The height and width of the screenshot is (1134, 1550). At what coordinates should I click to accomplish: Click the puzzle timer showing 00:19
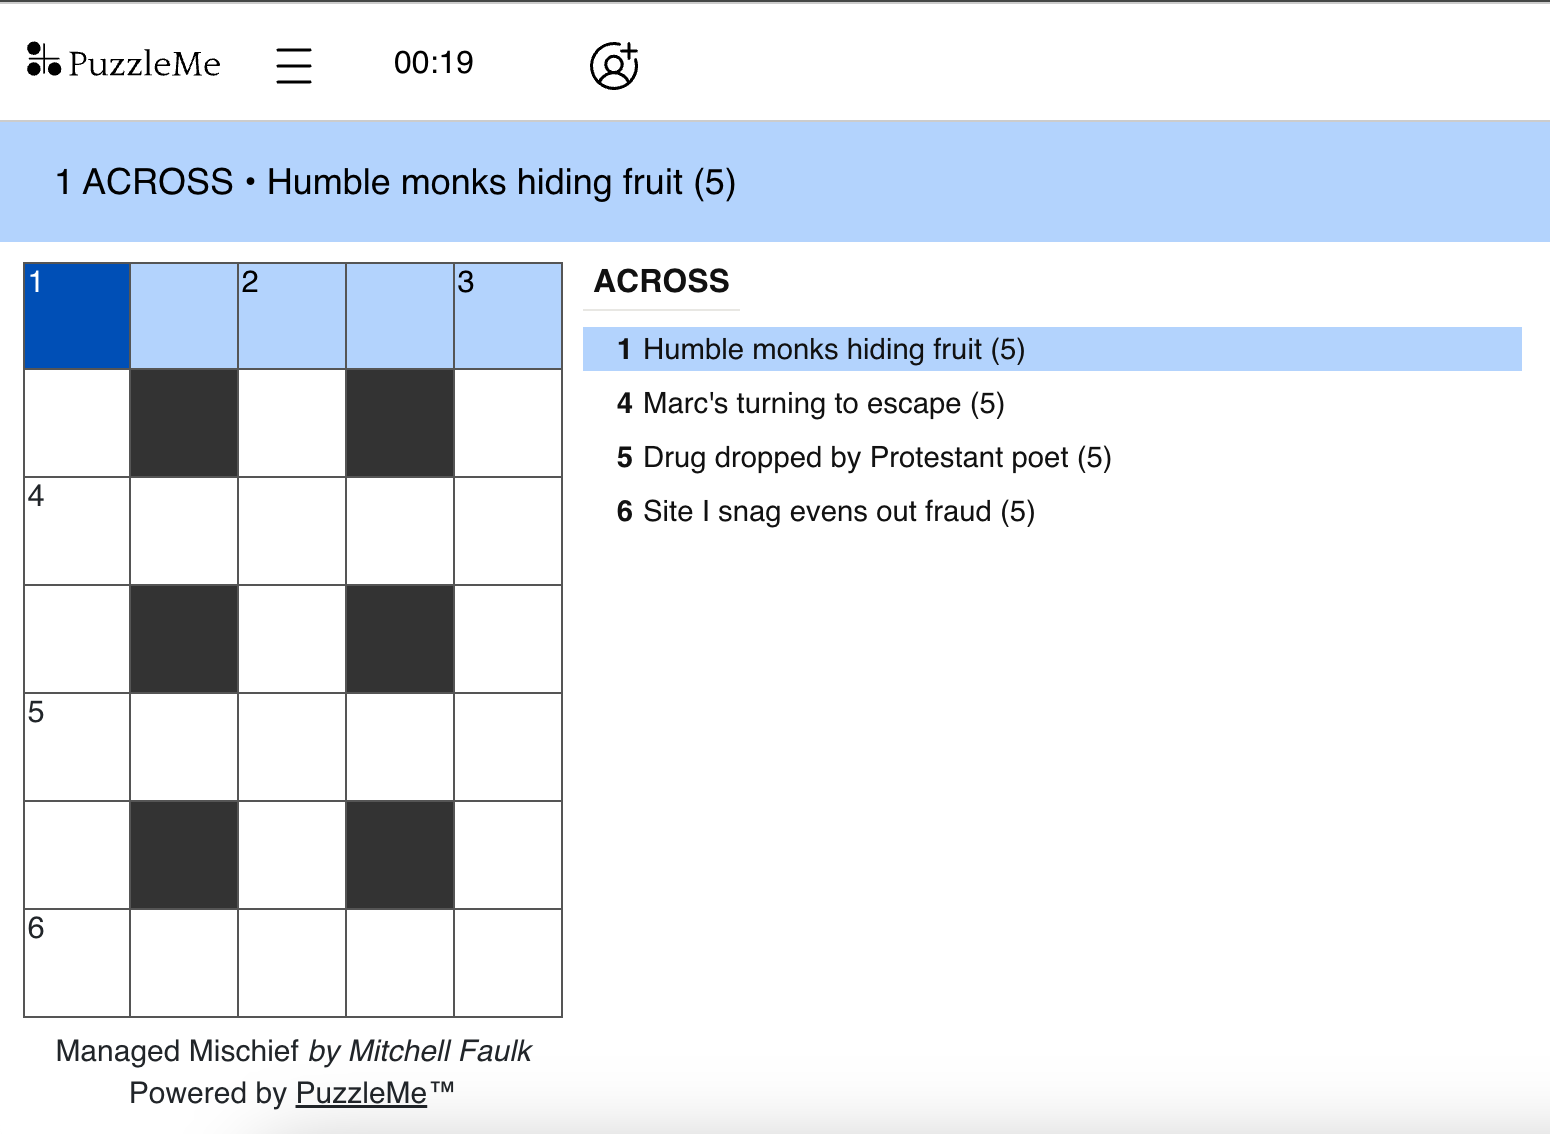[433, 63]
